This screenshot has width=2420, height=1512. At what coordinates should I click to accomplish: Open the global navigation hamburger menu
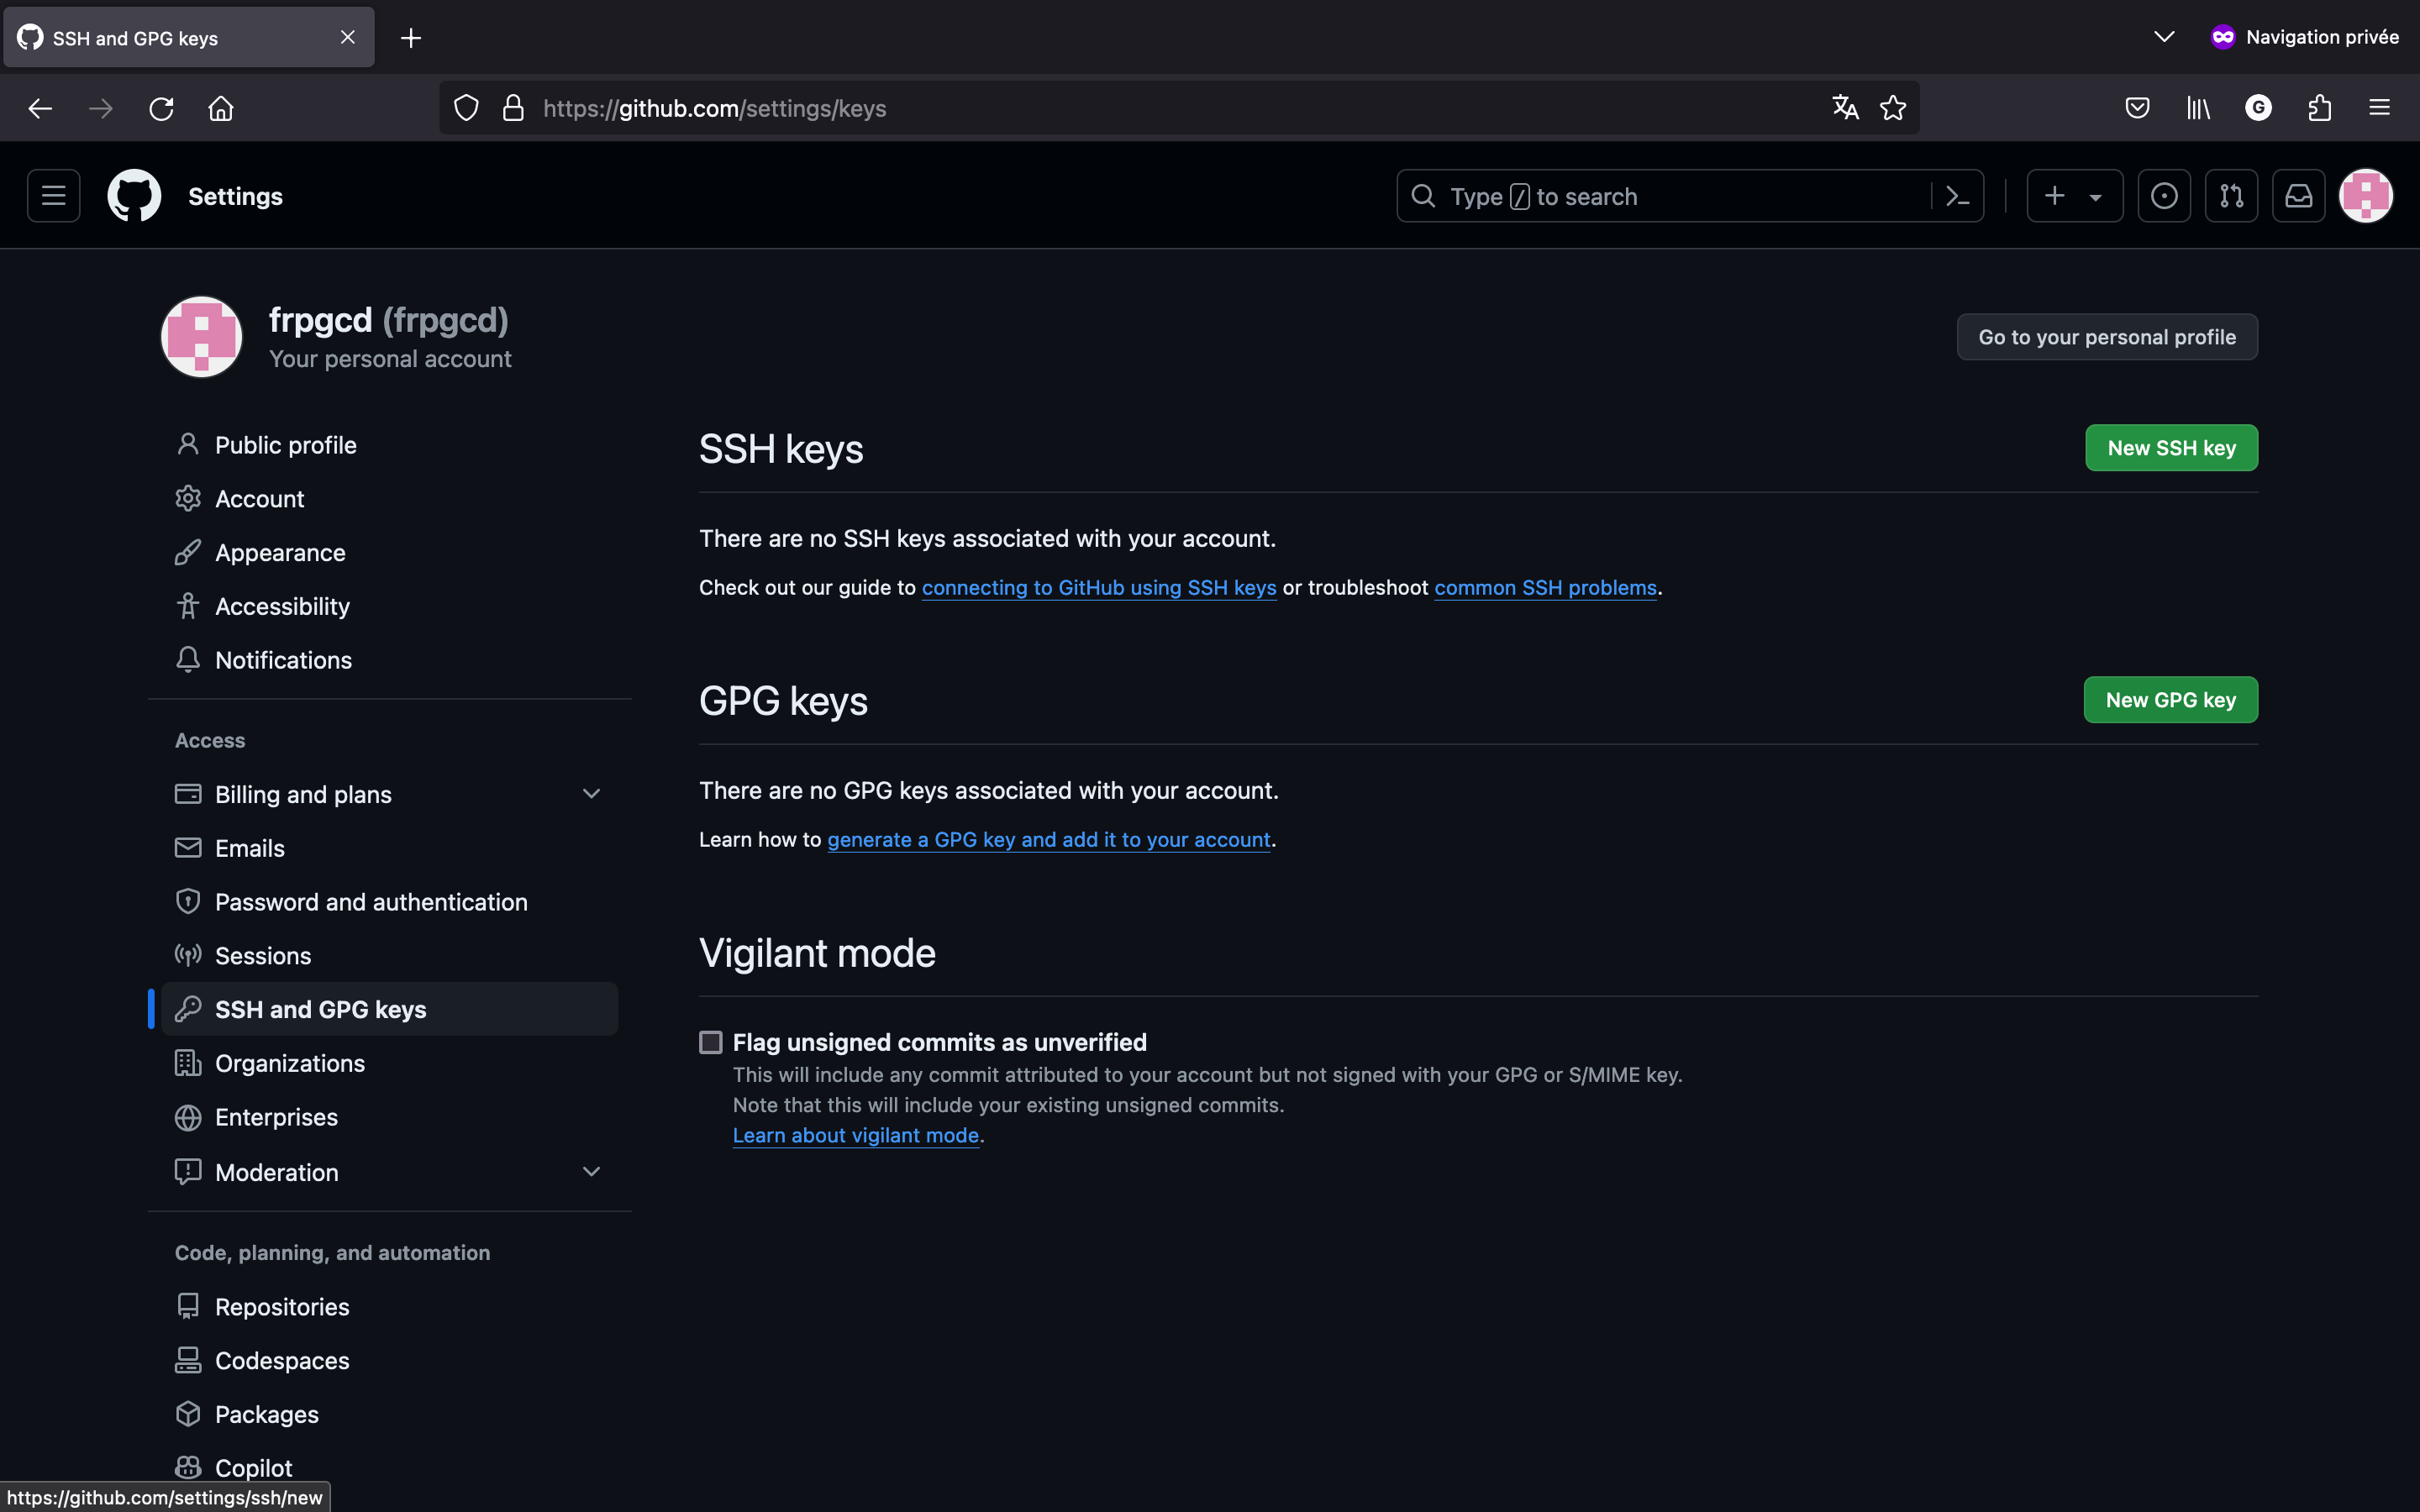[54, 196]
